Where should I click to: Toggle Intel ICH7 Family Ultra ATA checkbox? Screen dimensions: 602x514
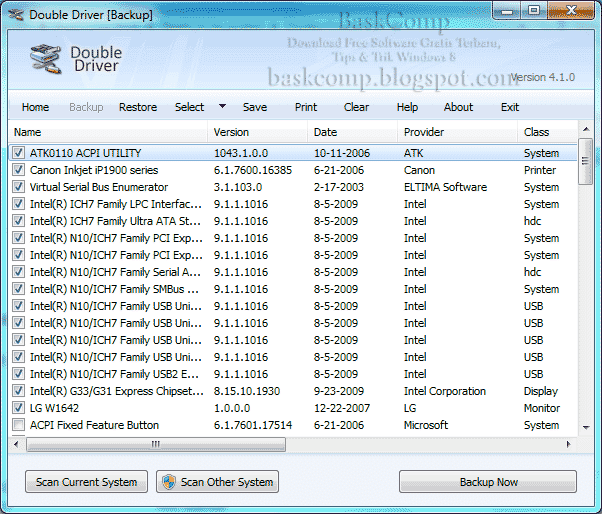tap(18, 221)
